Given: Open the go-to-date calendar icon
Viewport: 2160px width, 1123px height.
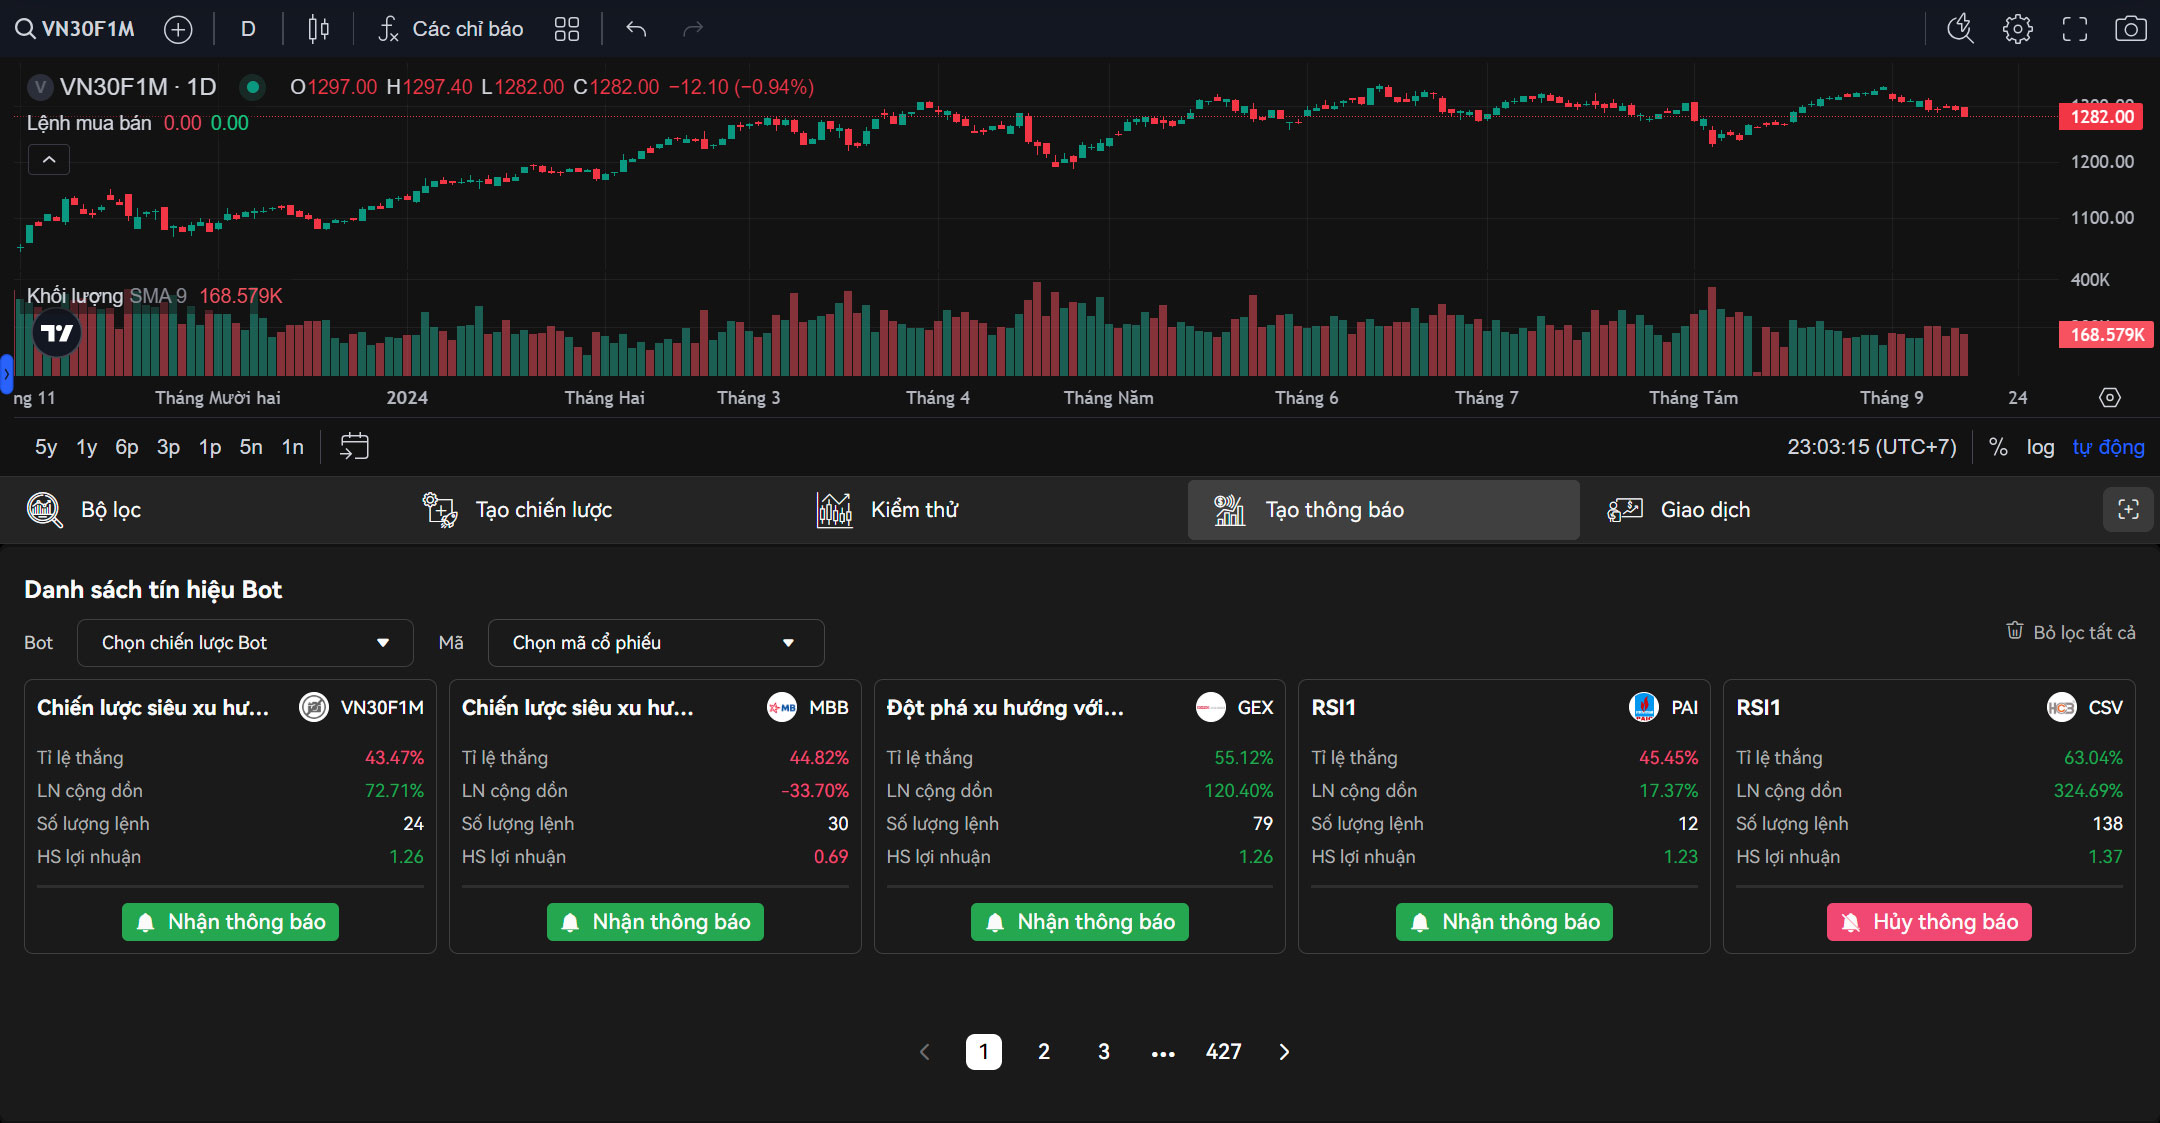Looking at the screenshot, I should (354, 446).
